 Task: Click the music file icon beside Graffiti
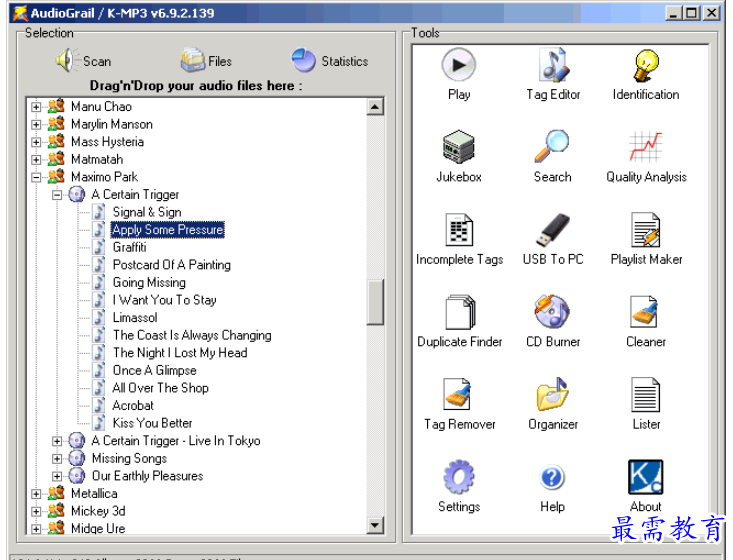point(99,247)
